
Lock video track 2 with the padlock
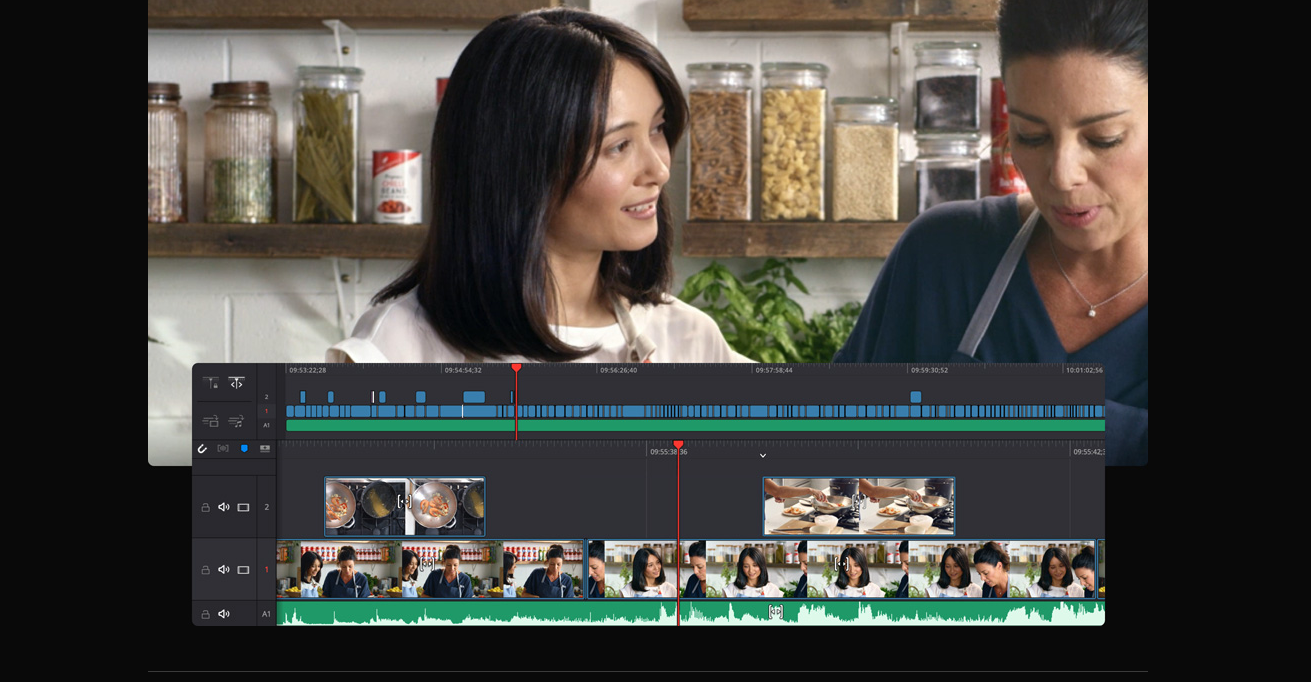205,507
